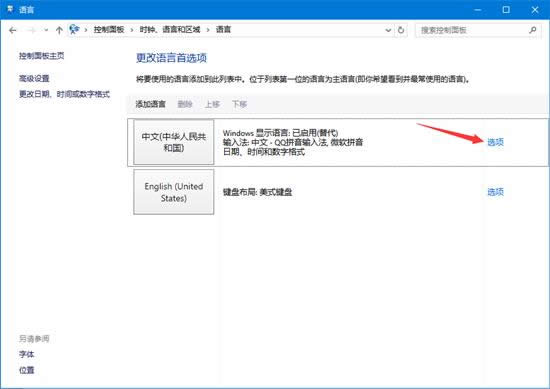
Task: Open 选项 for 中文(中华人民共和国)
Action: point(495,142)
